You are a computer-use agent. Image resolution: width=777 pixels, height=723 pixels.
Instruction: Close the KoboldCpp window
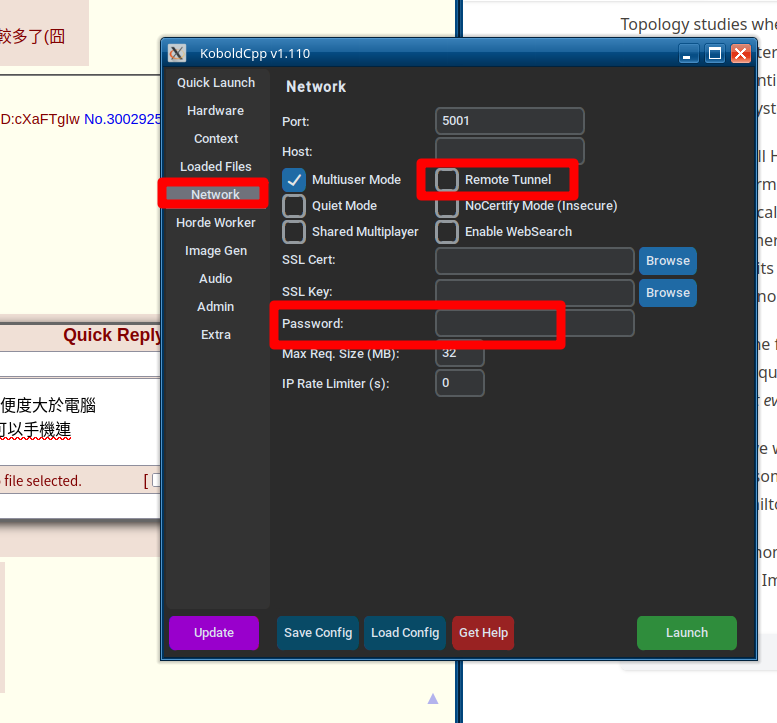tap(740, 54)
